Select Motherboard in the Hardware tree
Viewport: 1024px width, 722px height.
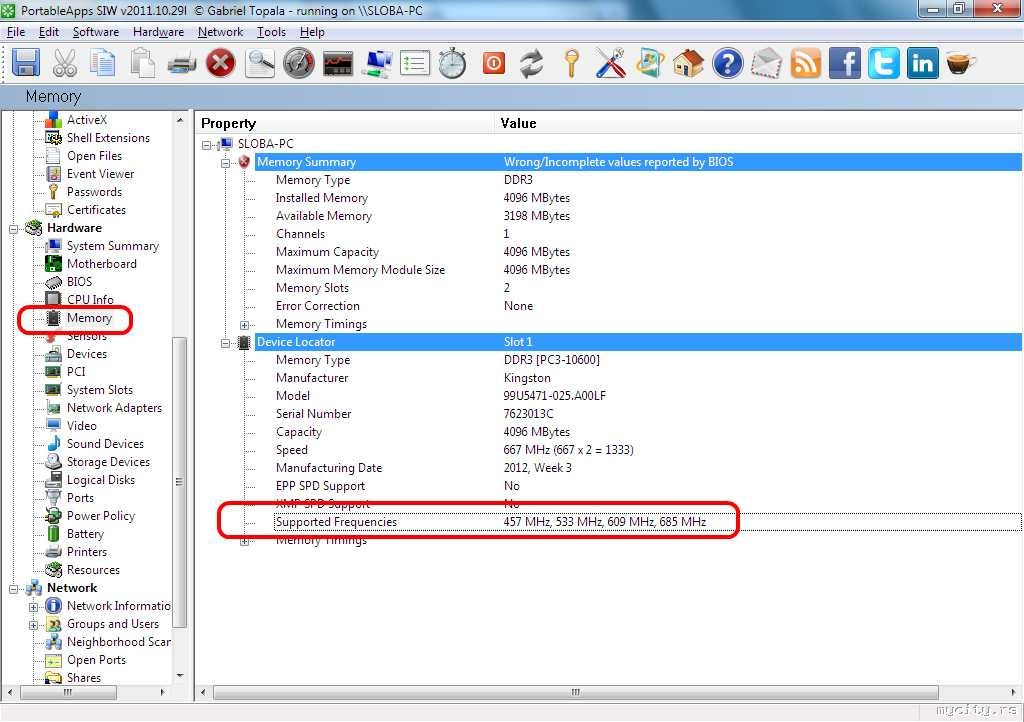(x=101, y=264)
